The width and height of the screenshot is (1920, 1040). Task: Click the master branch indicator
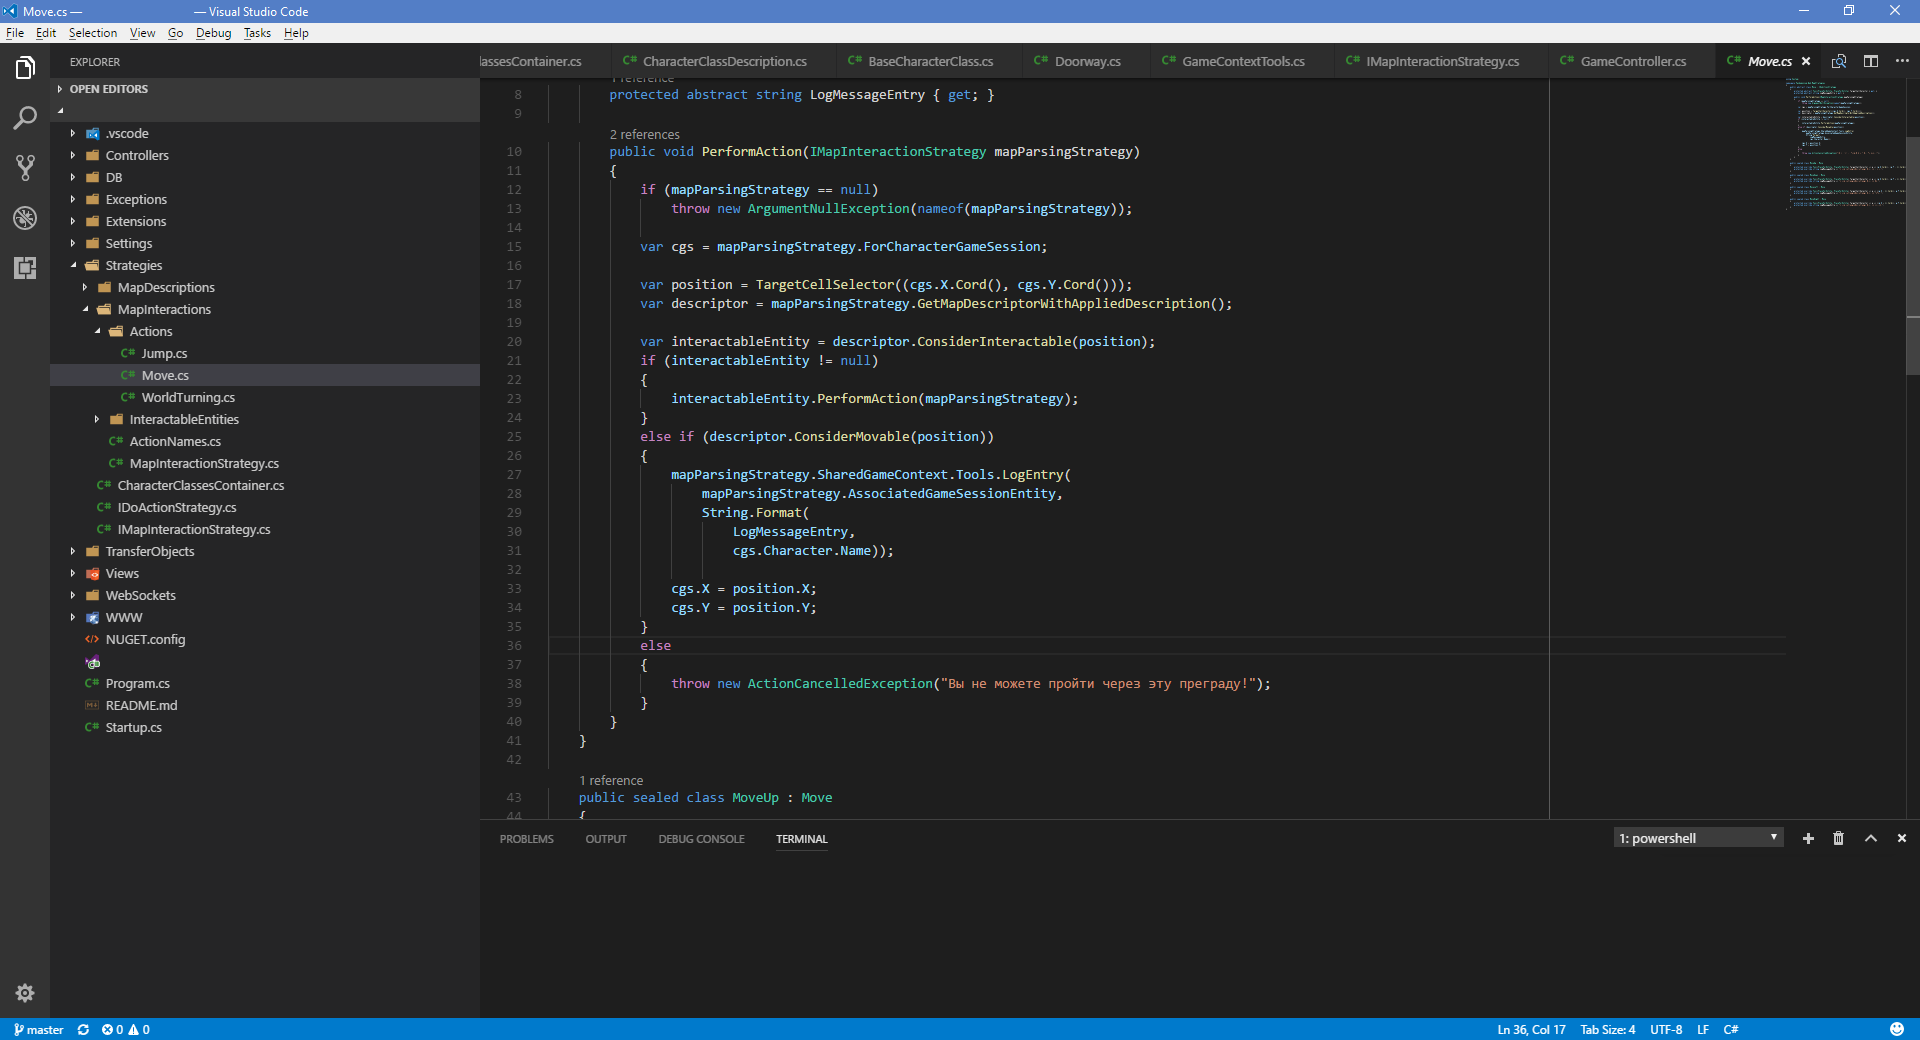(x=39, y=1029)
